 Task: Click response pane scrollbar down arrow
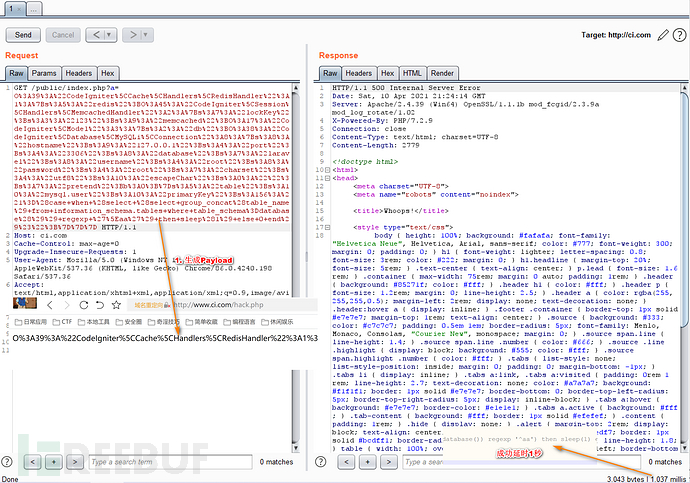[684, 448]
